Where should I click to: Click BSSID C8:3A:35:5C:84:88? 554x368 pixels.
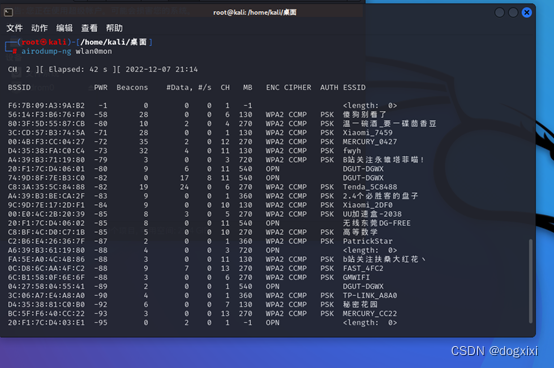pyautogui.click(x=46, y=187)
